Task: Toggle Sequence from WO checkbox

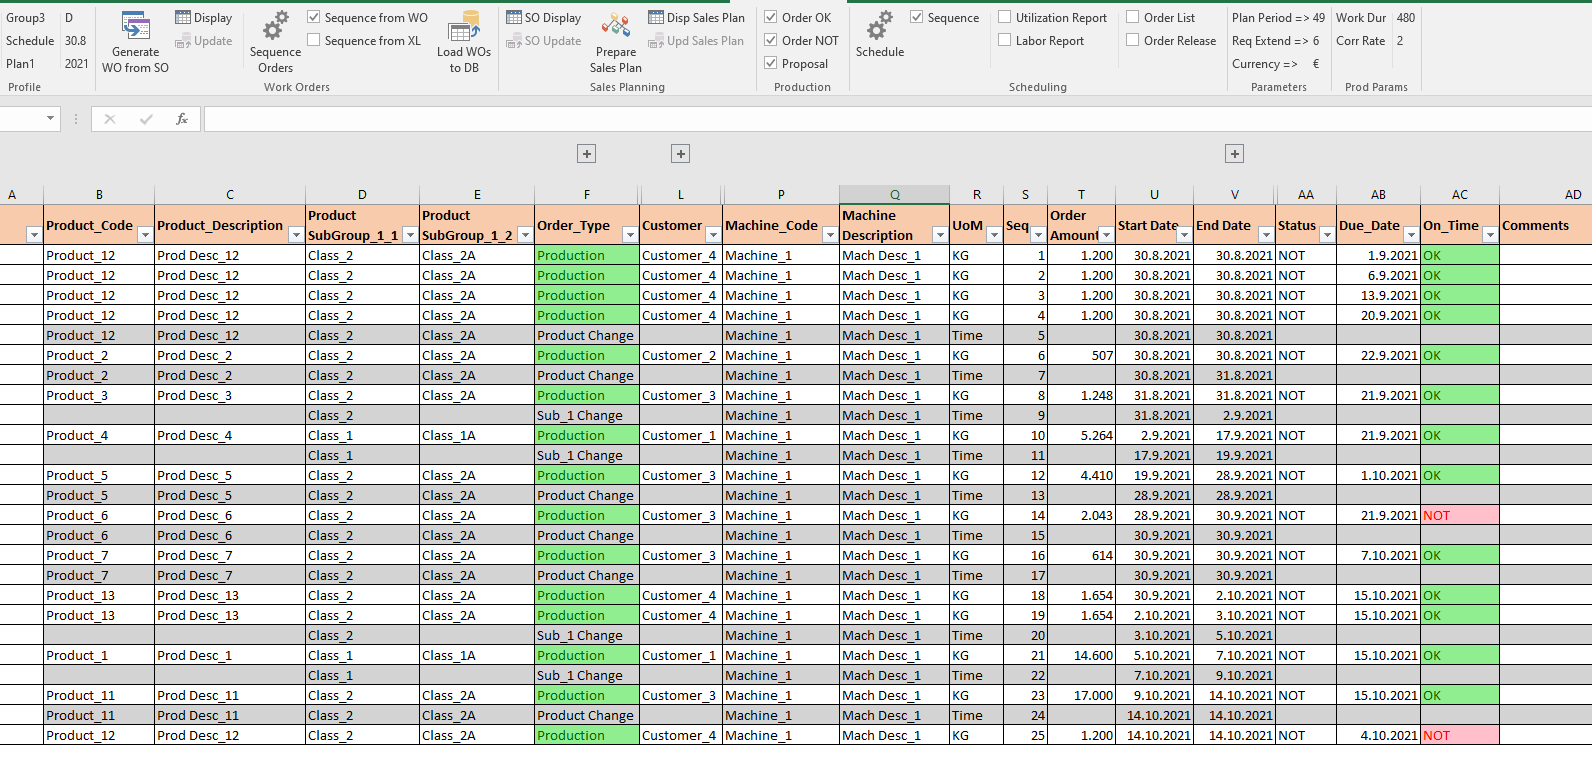Action: [314, 17]
